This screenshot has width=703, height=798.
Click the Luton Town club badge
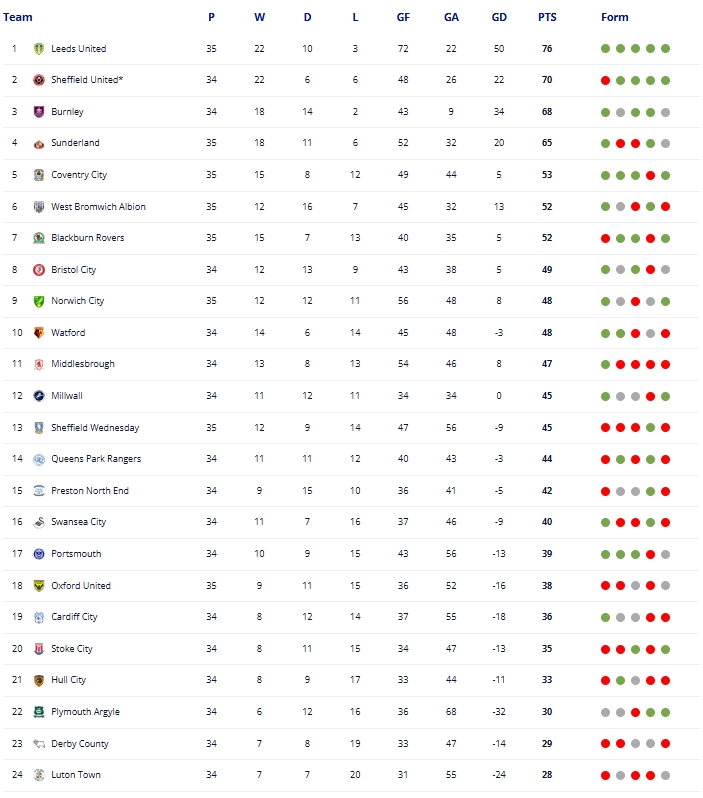[39, 775]
